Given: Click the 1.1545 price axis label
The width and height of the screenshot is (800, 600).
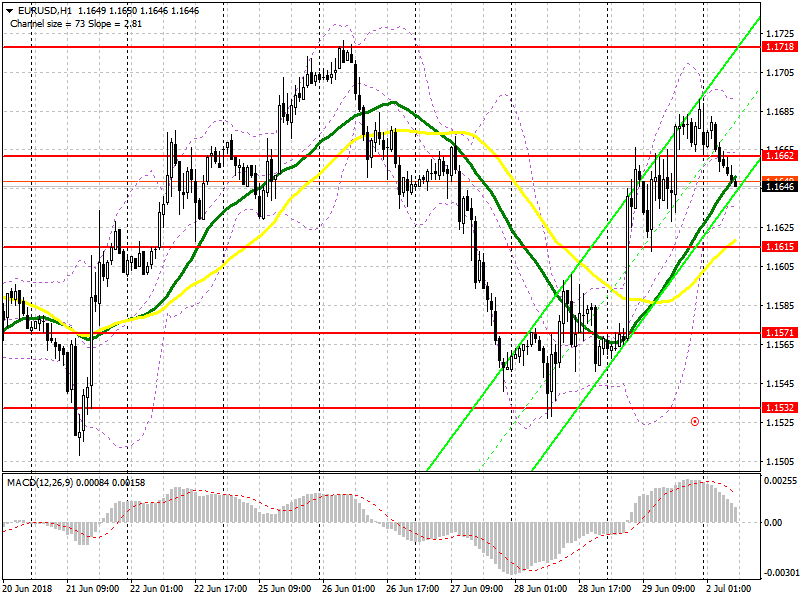Looking at the screenshot, I should click(x=780, y=383).
